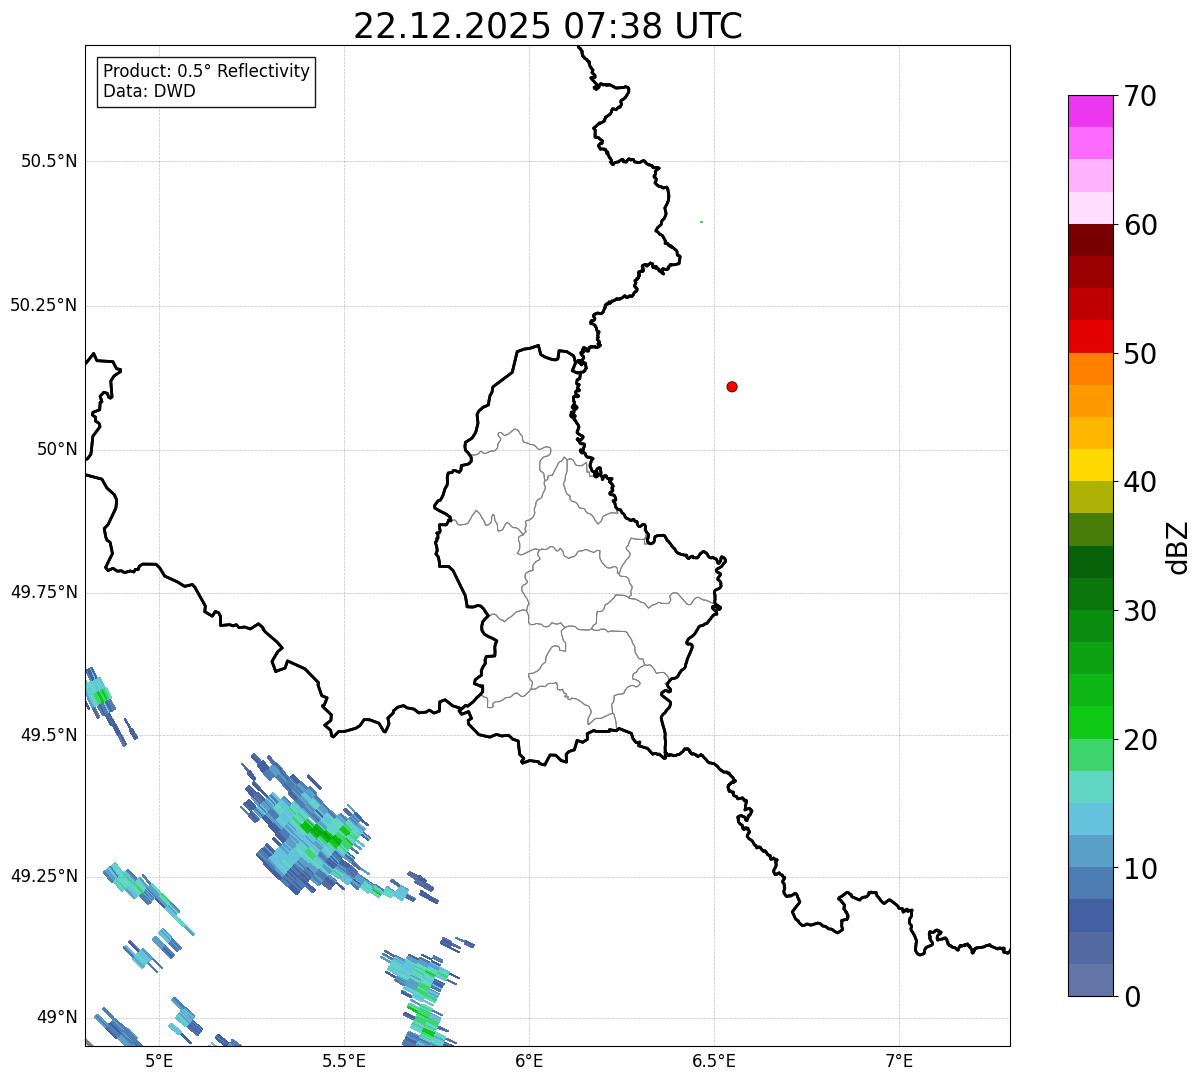Pick the yellow colorbar swatch at 40 dBZ

1090,465
